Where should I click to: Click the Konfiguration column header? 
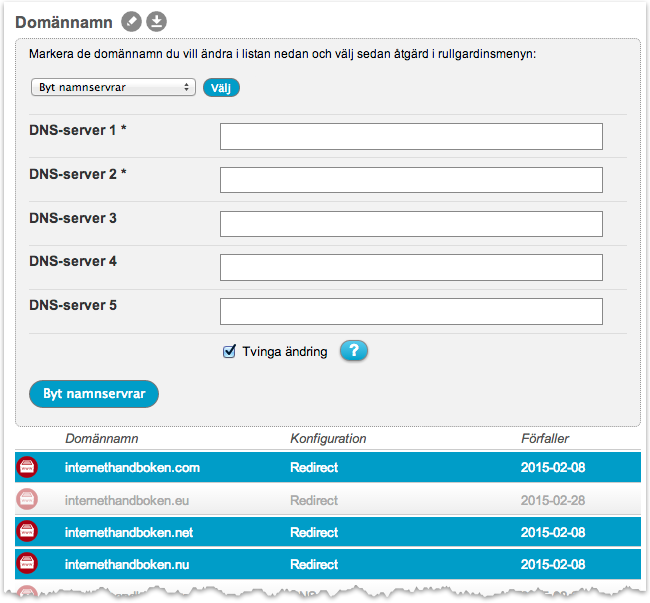(328, 438)
